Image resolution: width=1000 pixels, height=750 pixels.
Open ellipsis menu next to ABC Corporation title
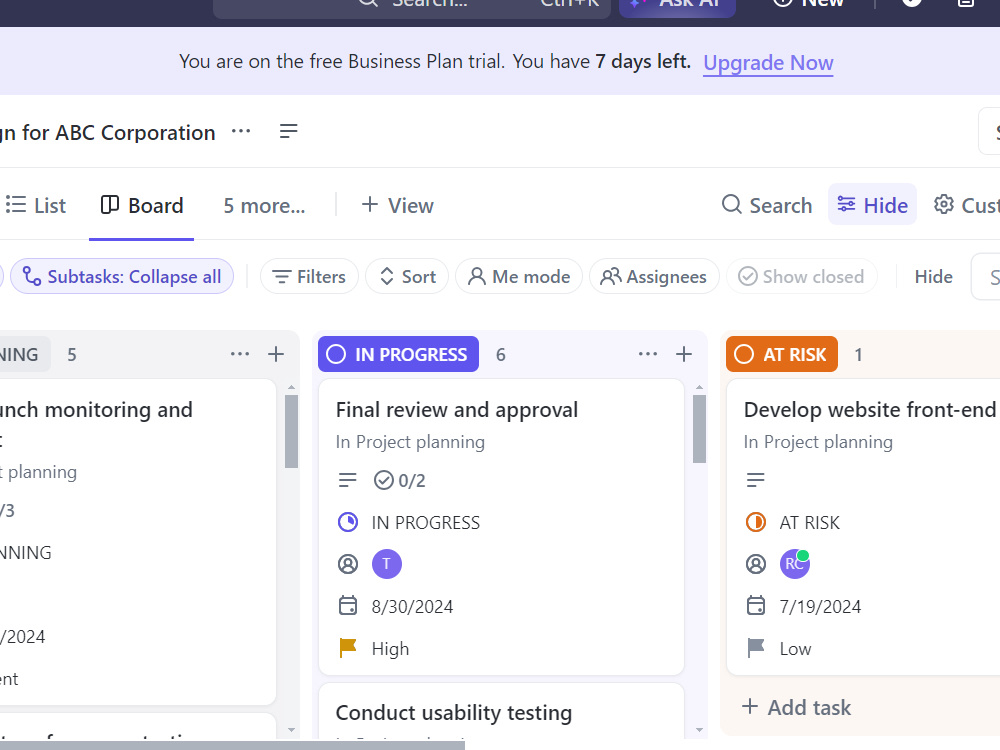tap(241, 131)
